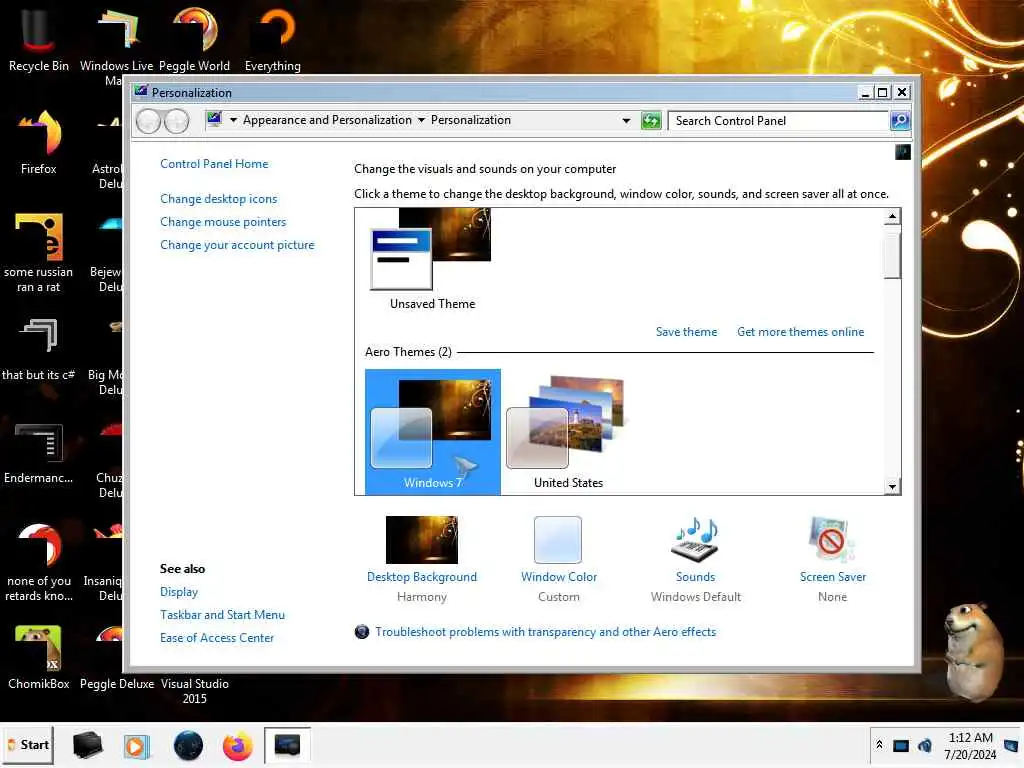Expand the root breadcrumb dropdown arrow
The width and height of the screenshot is (1024, 768).
click(x=233, y=120)
